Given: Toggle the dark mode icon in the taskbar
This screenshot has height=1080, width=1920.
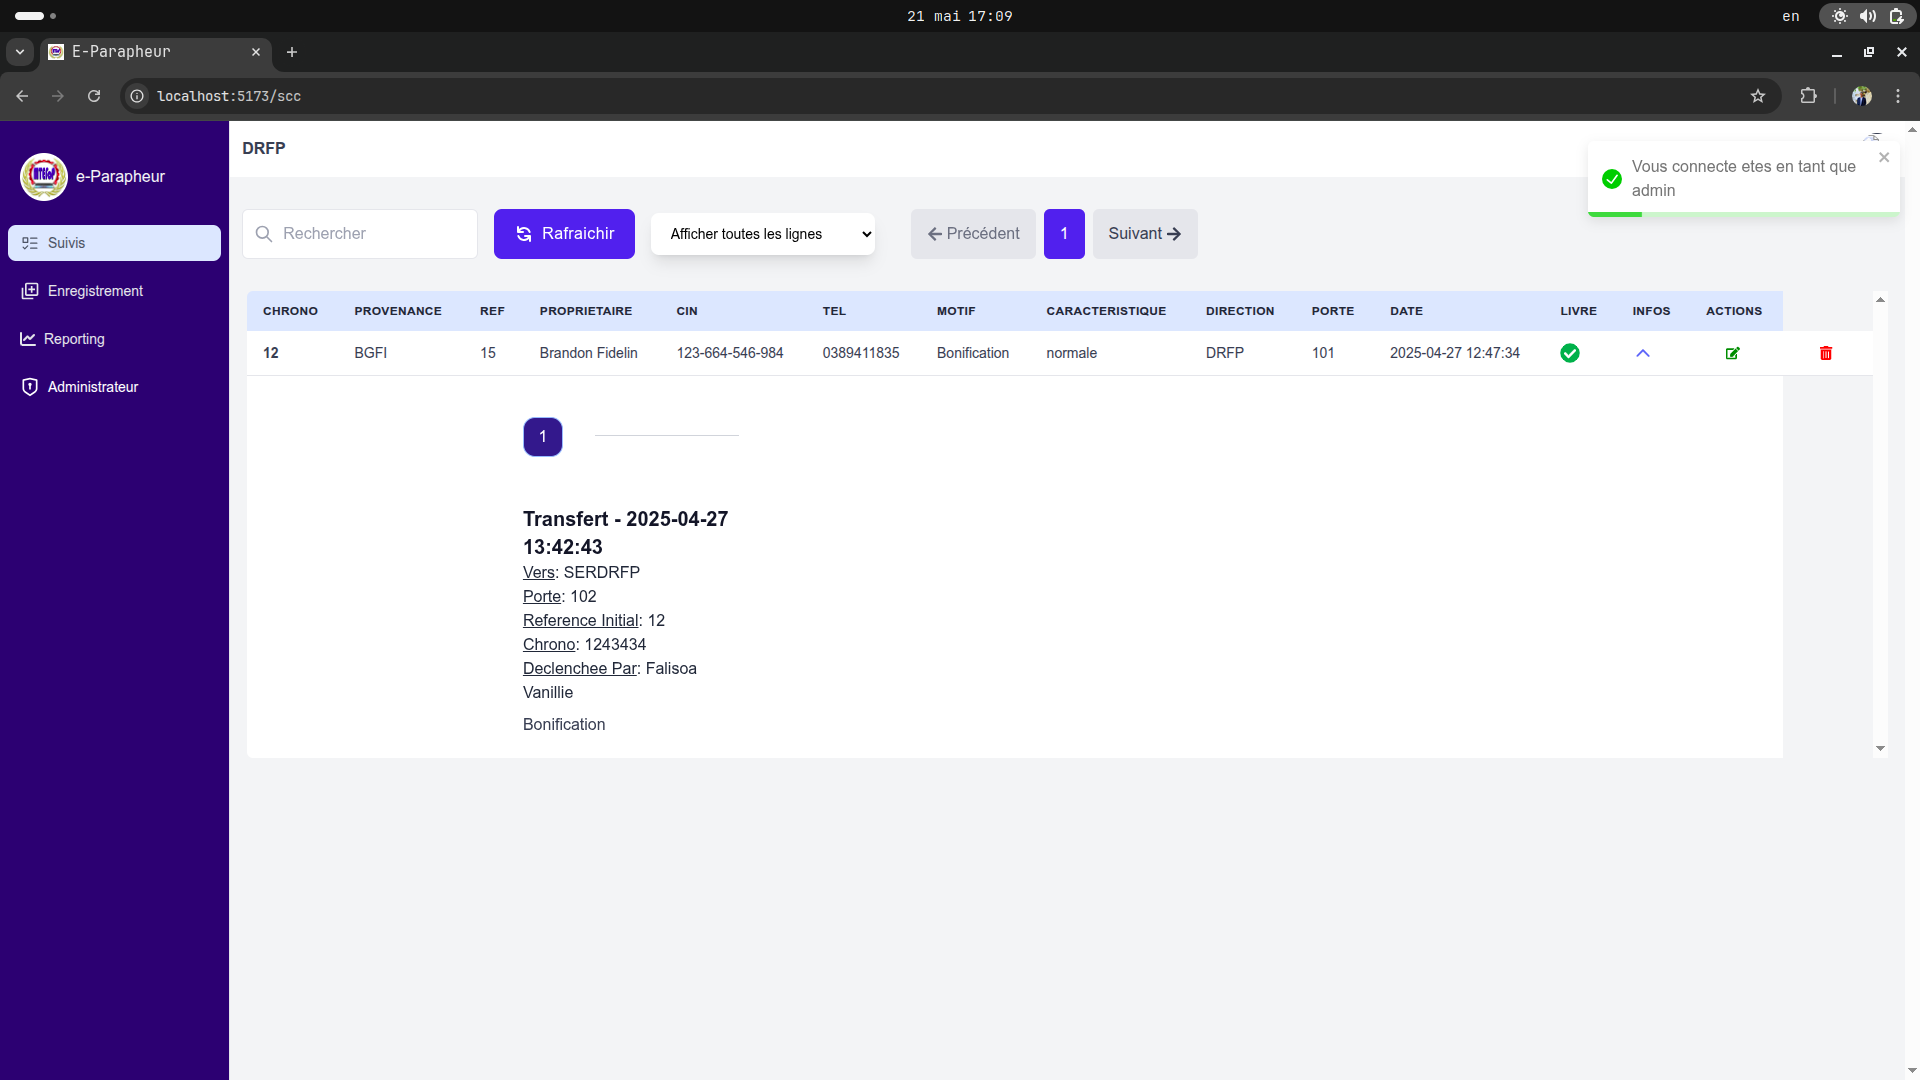Looking at the screenshot, I should 1839,16.
